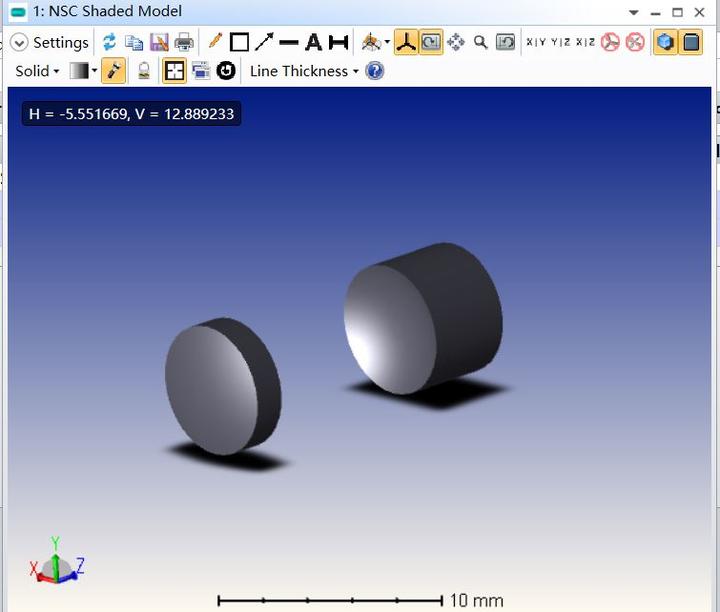Switch to the X|Y plane view
720x612 pixels.
[x=536, y=42]
